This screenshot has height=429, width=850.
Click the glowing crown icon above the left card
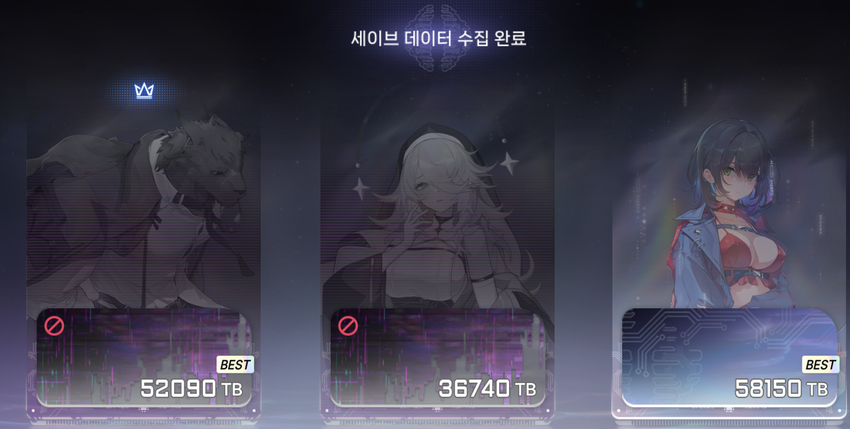click(x=144, y=91)
